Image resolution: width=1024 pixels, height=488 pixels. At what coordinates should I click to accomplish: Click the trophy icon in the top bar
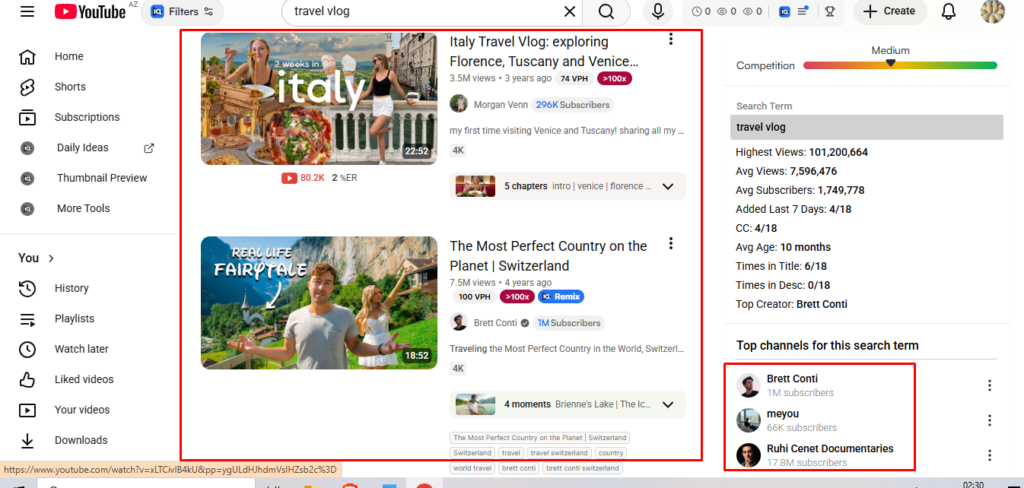click(828, 12)
